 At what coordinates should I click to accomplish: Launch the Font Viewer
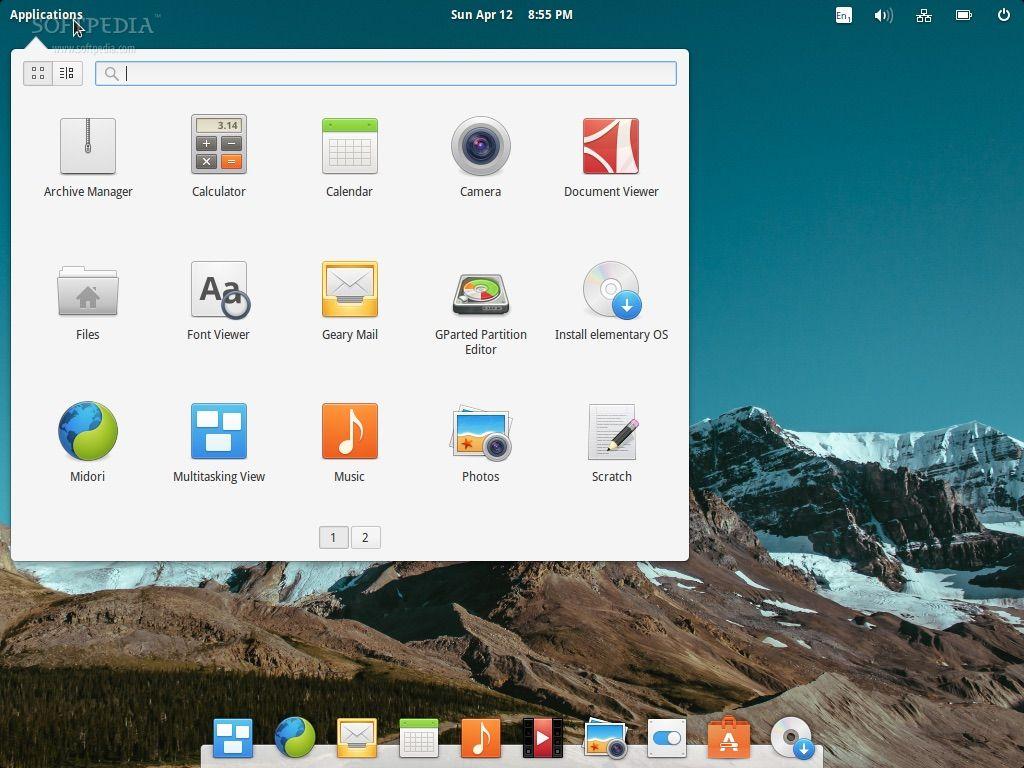point(218,289)
